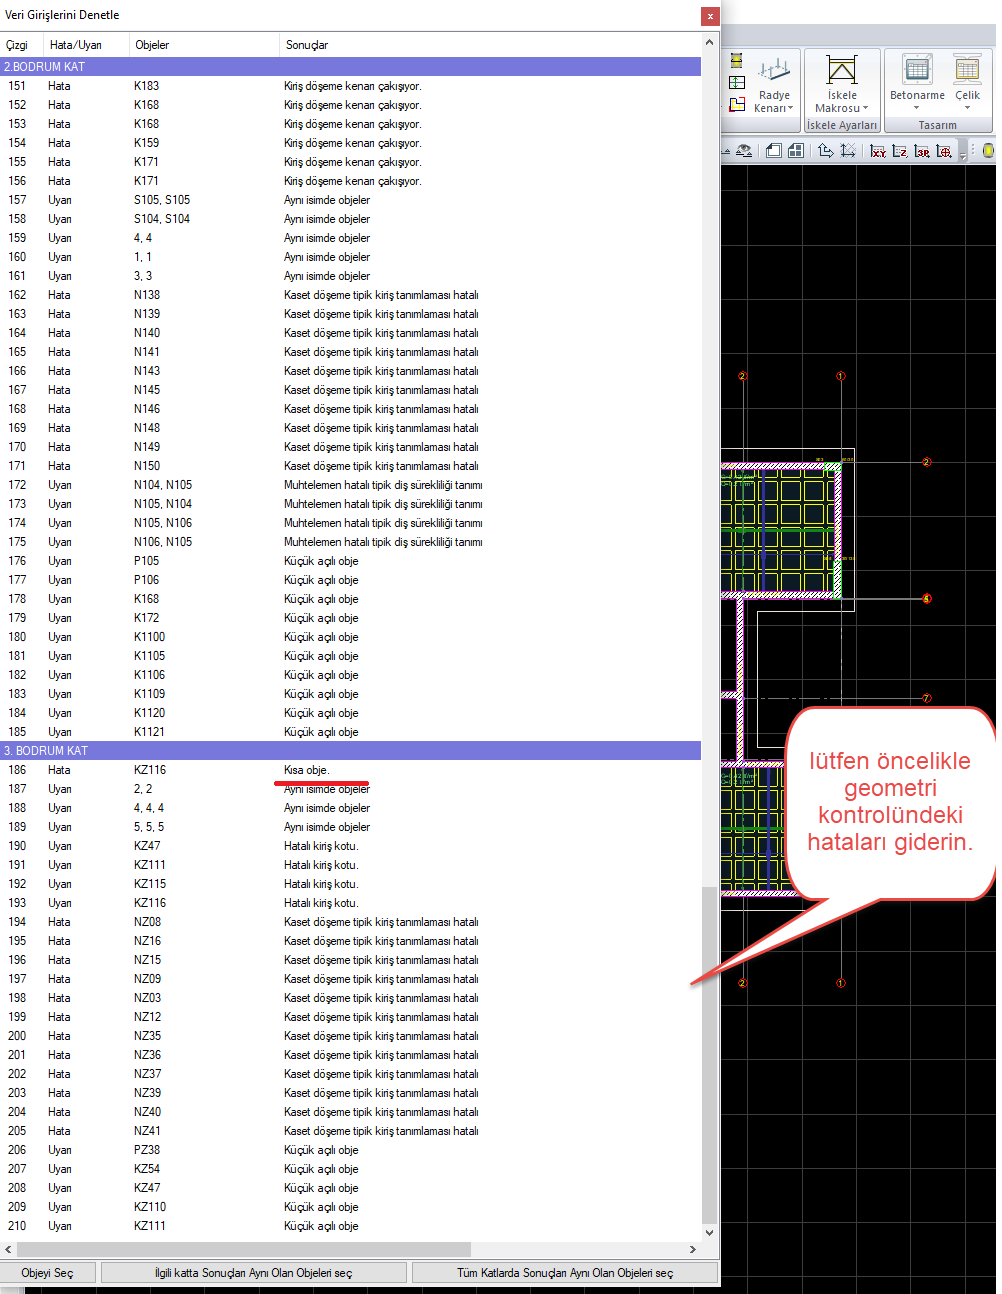Expand the Radye Kenarı dropdown arrow
The image size is (1002, 1294).
coord(790,109)
